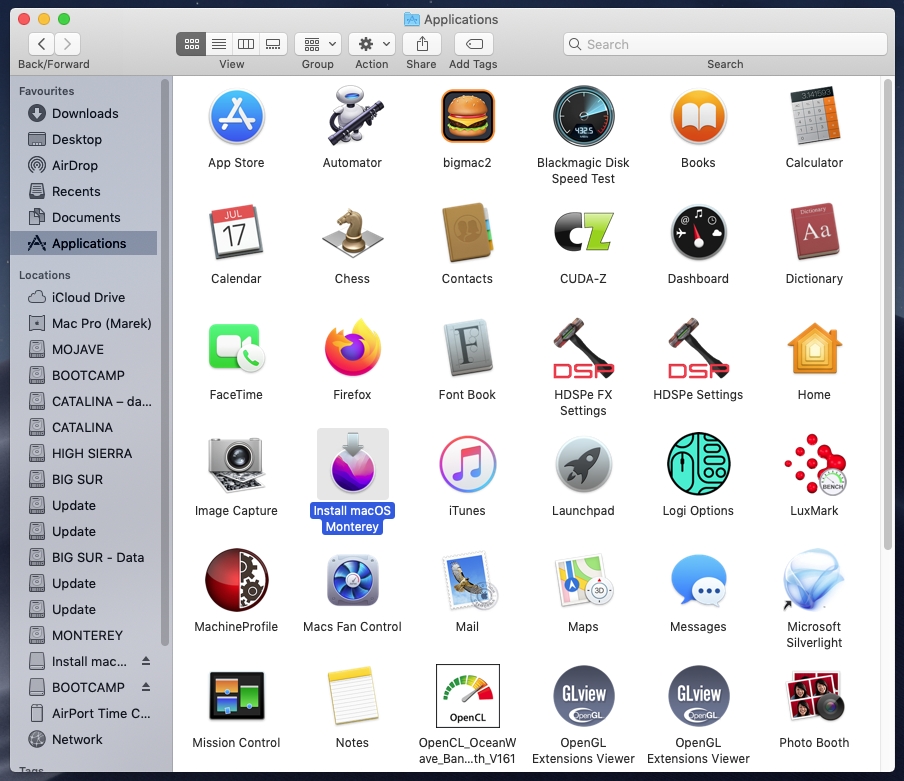
Task: Select the LuxMark app icon
Action: click(814, 464)
